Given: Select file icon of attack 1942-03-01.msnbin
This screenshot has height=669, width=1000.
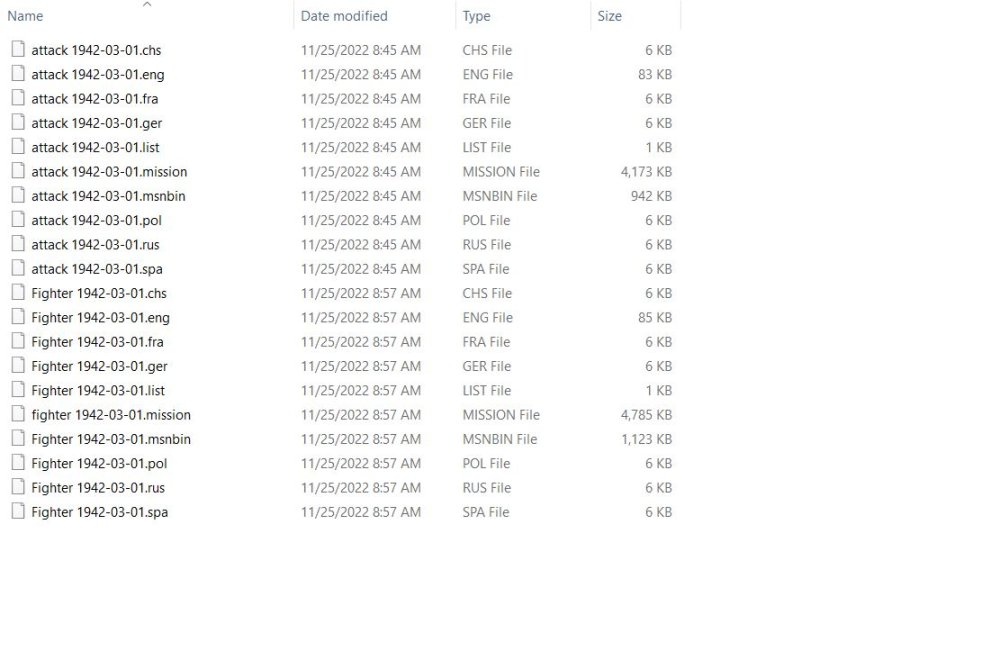Looking at the screenshot, I should pos(18,195).
